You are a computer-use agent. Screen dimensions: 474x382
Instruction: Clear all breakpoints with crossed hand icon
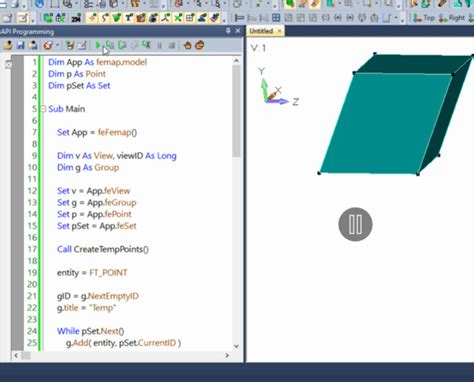pyautogui.click(x=199, y=45)
